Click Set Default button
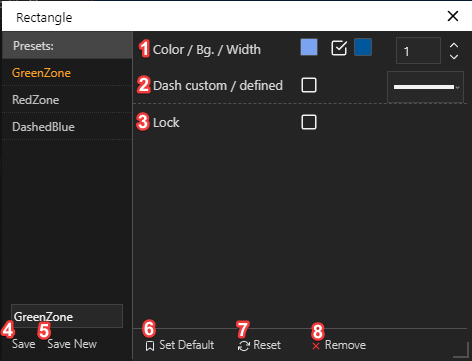472x361 pixels. click(180, 345)
